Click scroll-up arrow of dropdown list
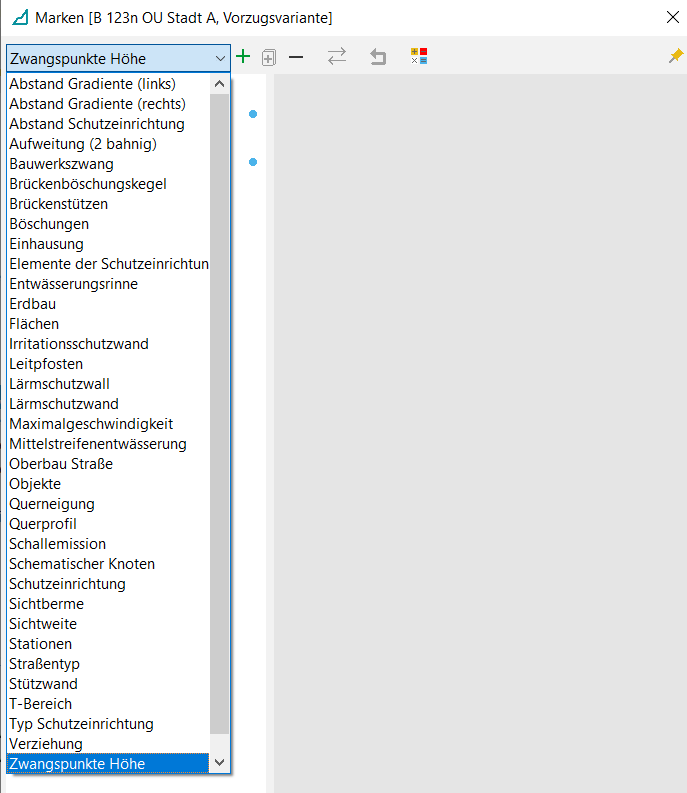The width and height of the screenshot is (687, 793). pyautogui.click(x=220, y=84)
